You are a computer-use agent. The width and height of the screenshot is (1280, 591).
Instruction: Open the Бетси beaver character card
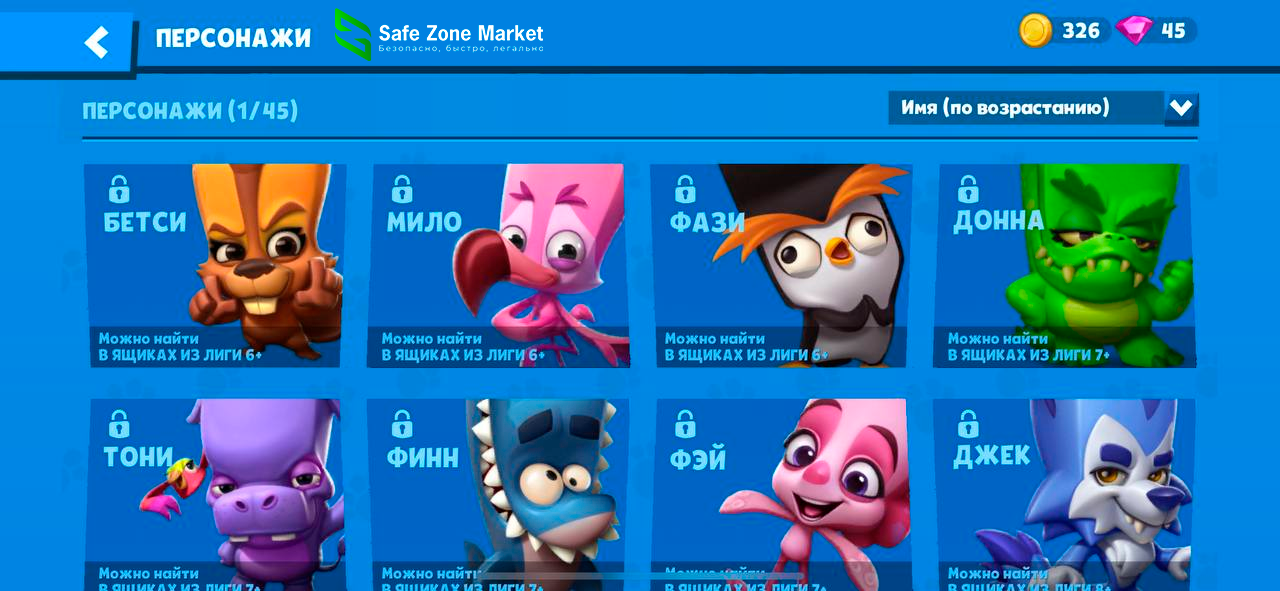pyautogui.click(x=214, y=266)
